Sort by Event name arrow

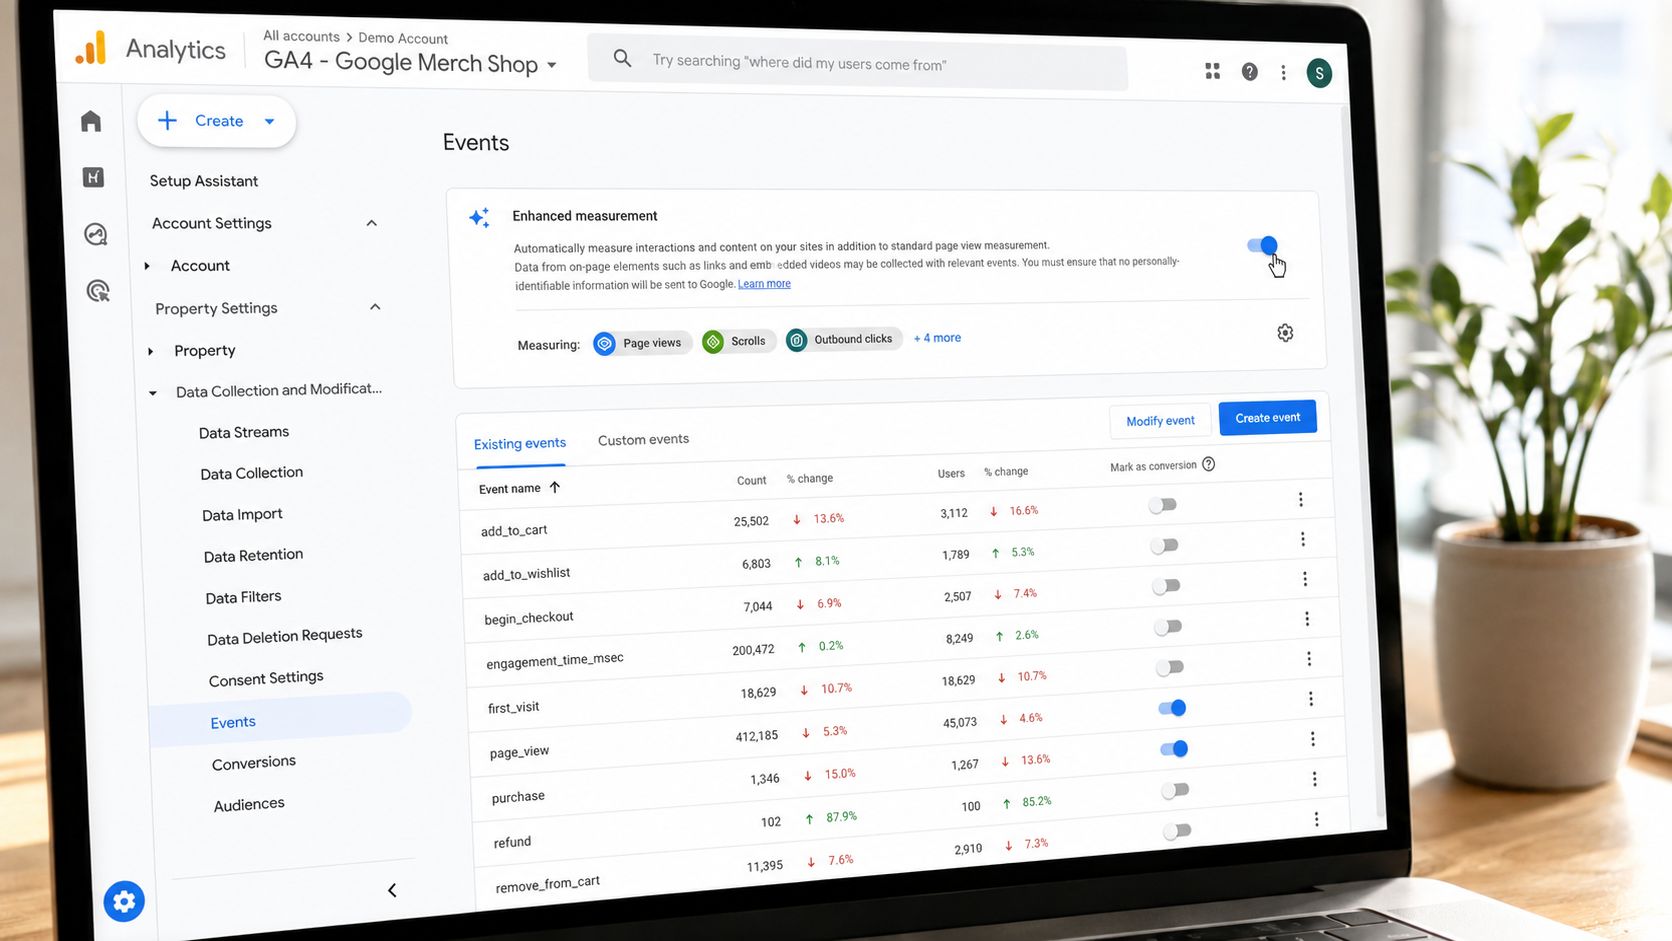pos(555,487)
